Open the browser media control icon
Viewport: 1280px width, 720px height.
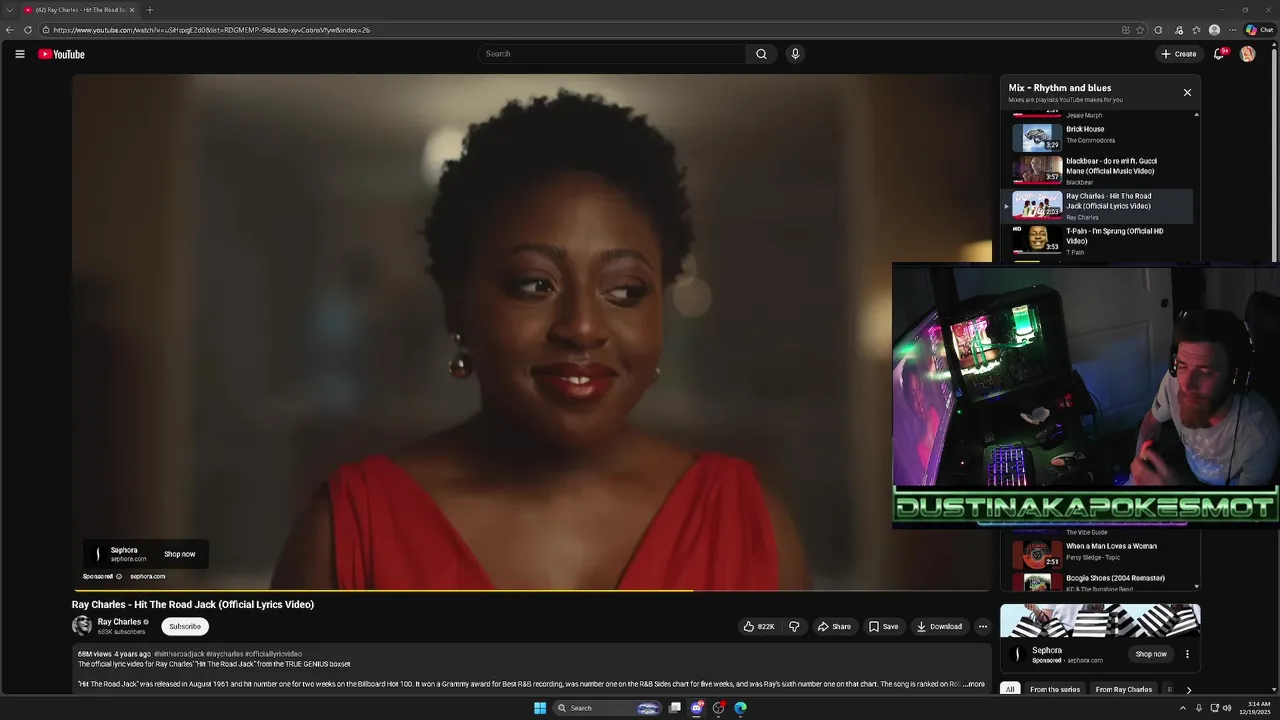[1179, 30]
